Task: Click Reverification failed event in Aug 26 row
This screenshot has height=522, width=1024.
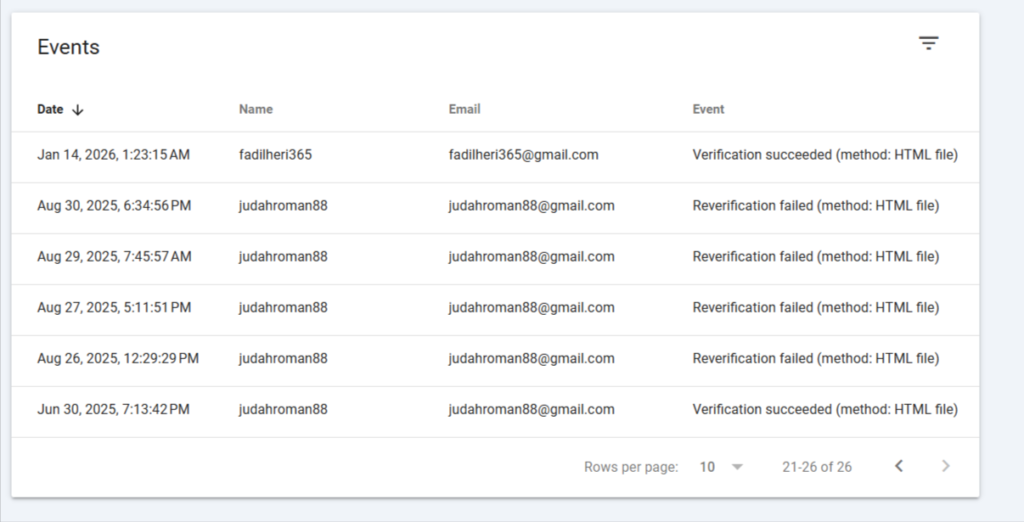Action: [x=816, y=359]
